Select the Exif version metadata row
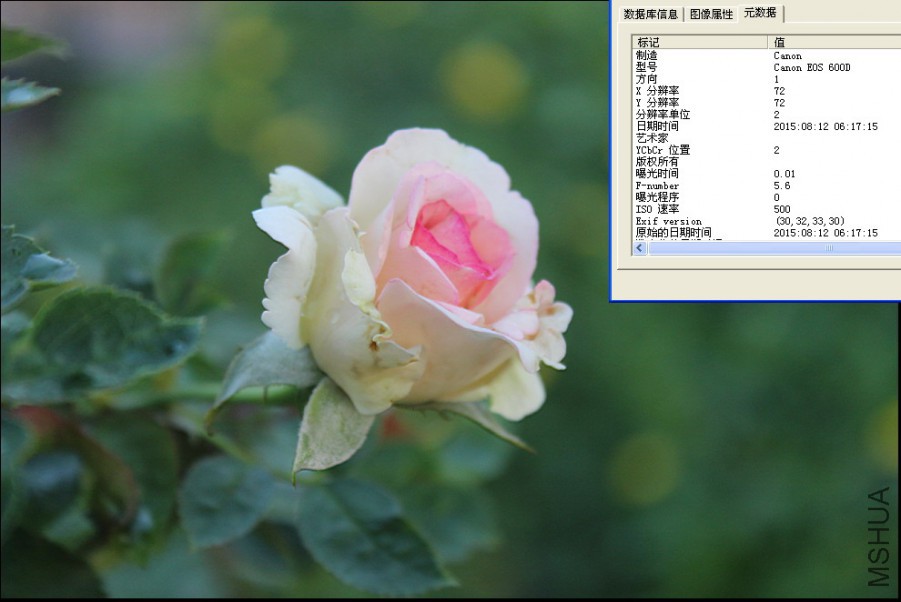The width and height of the screenshot is (901, 602). pyautogui.click(x=720, y=220)
